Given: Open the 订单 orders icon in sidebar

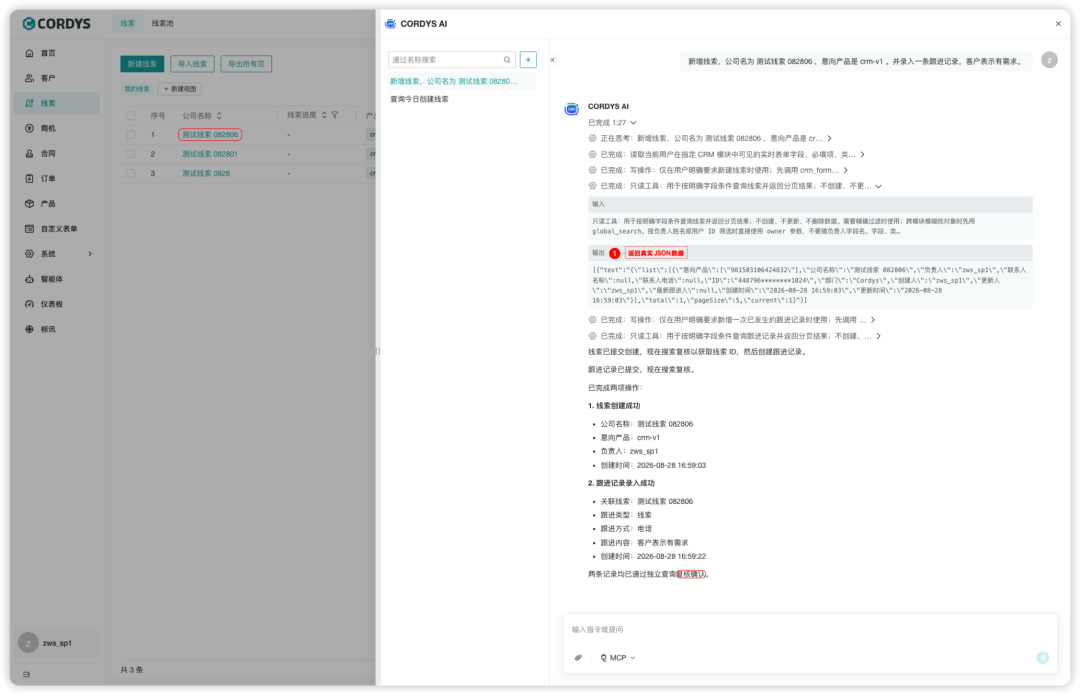Looking at the screenshot, I should click(29, 178).
